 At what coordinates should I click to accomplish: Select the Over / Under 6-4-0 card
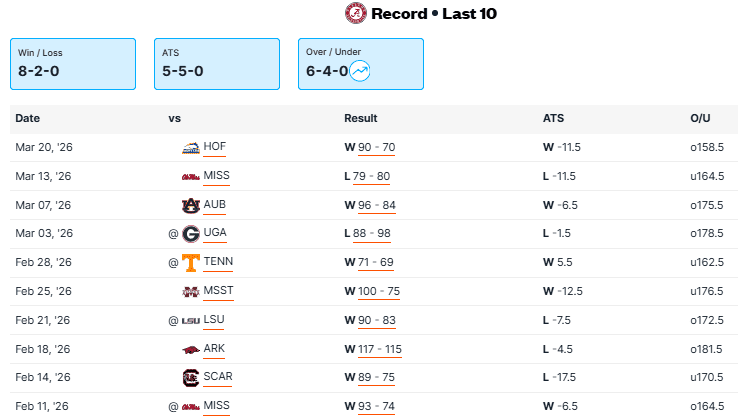pyautogui.click(x=361, y=63)
